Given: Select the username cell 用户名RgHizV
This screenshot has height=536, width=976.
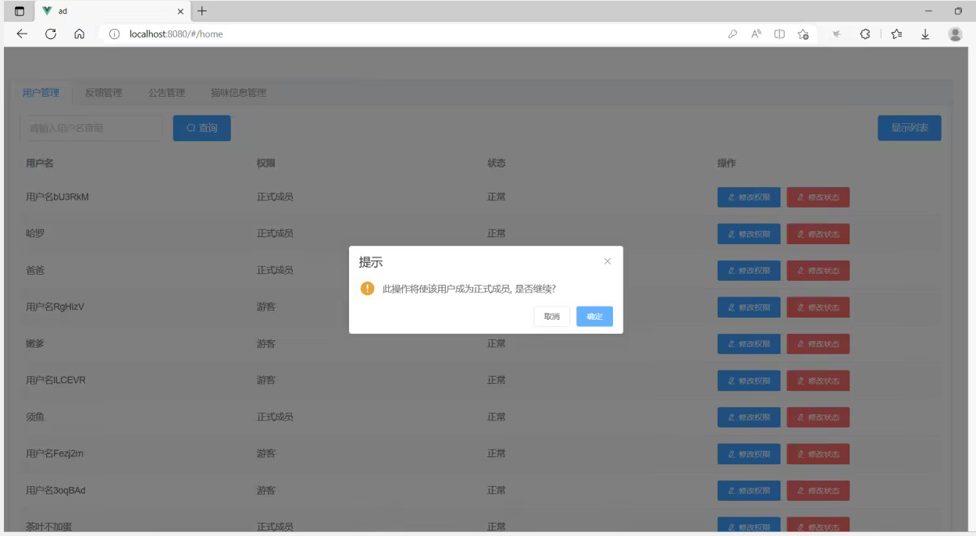Looking at the screenshot, I should 55,307.
